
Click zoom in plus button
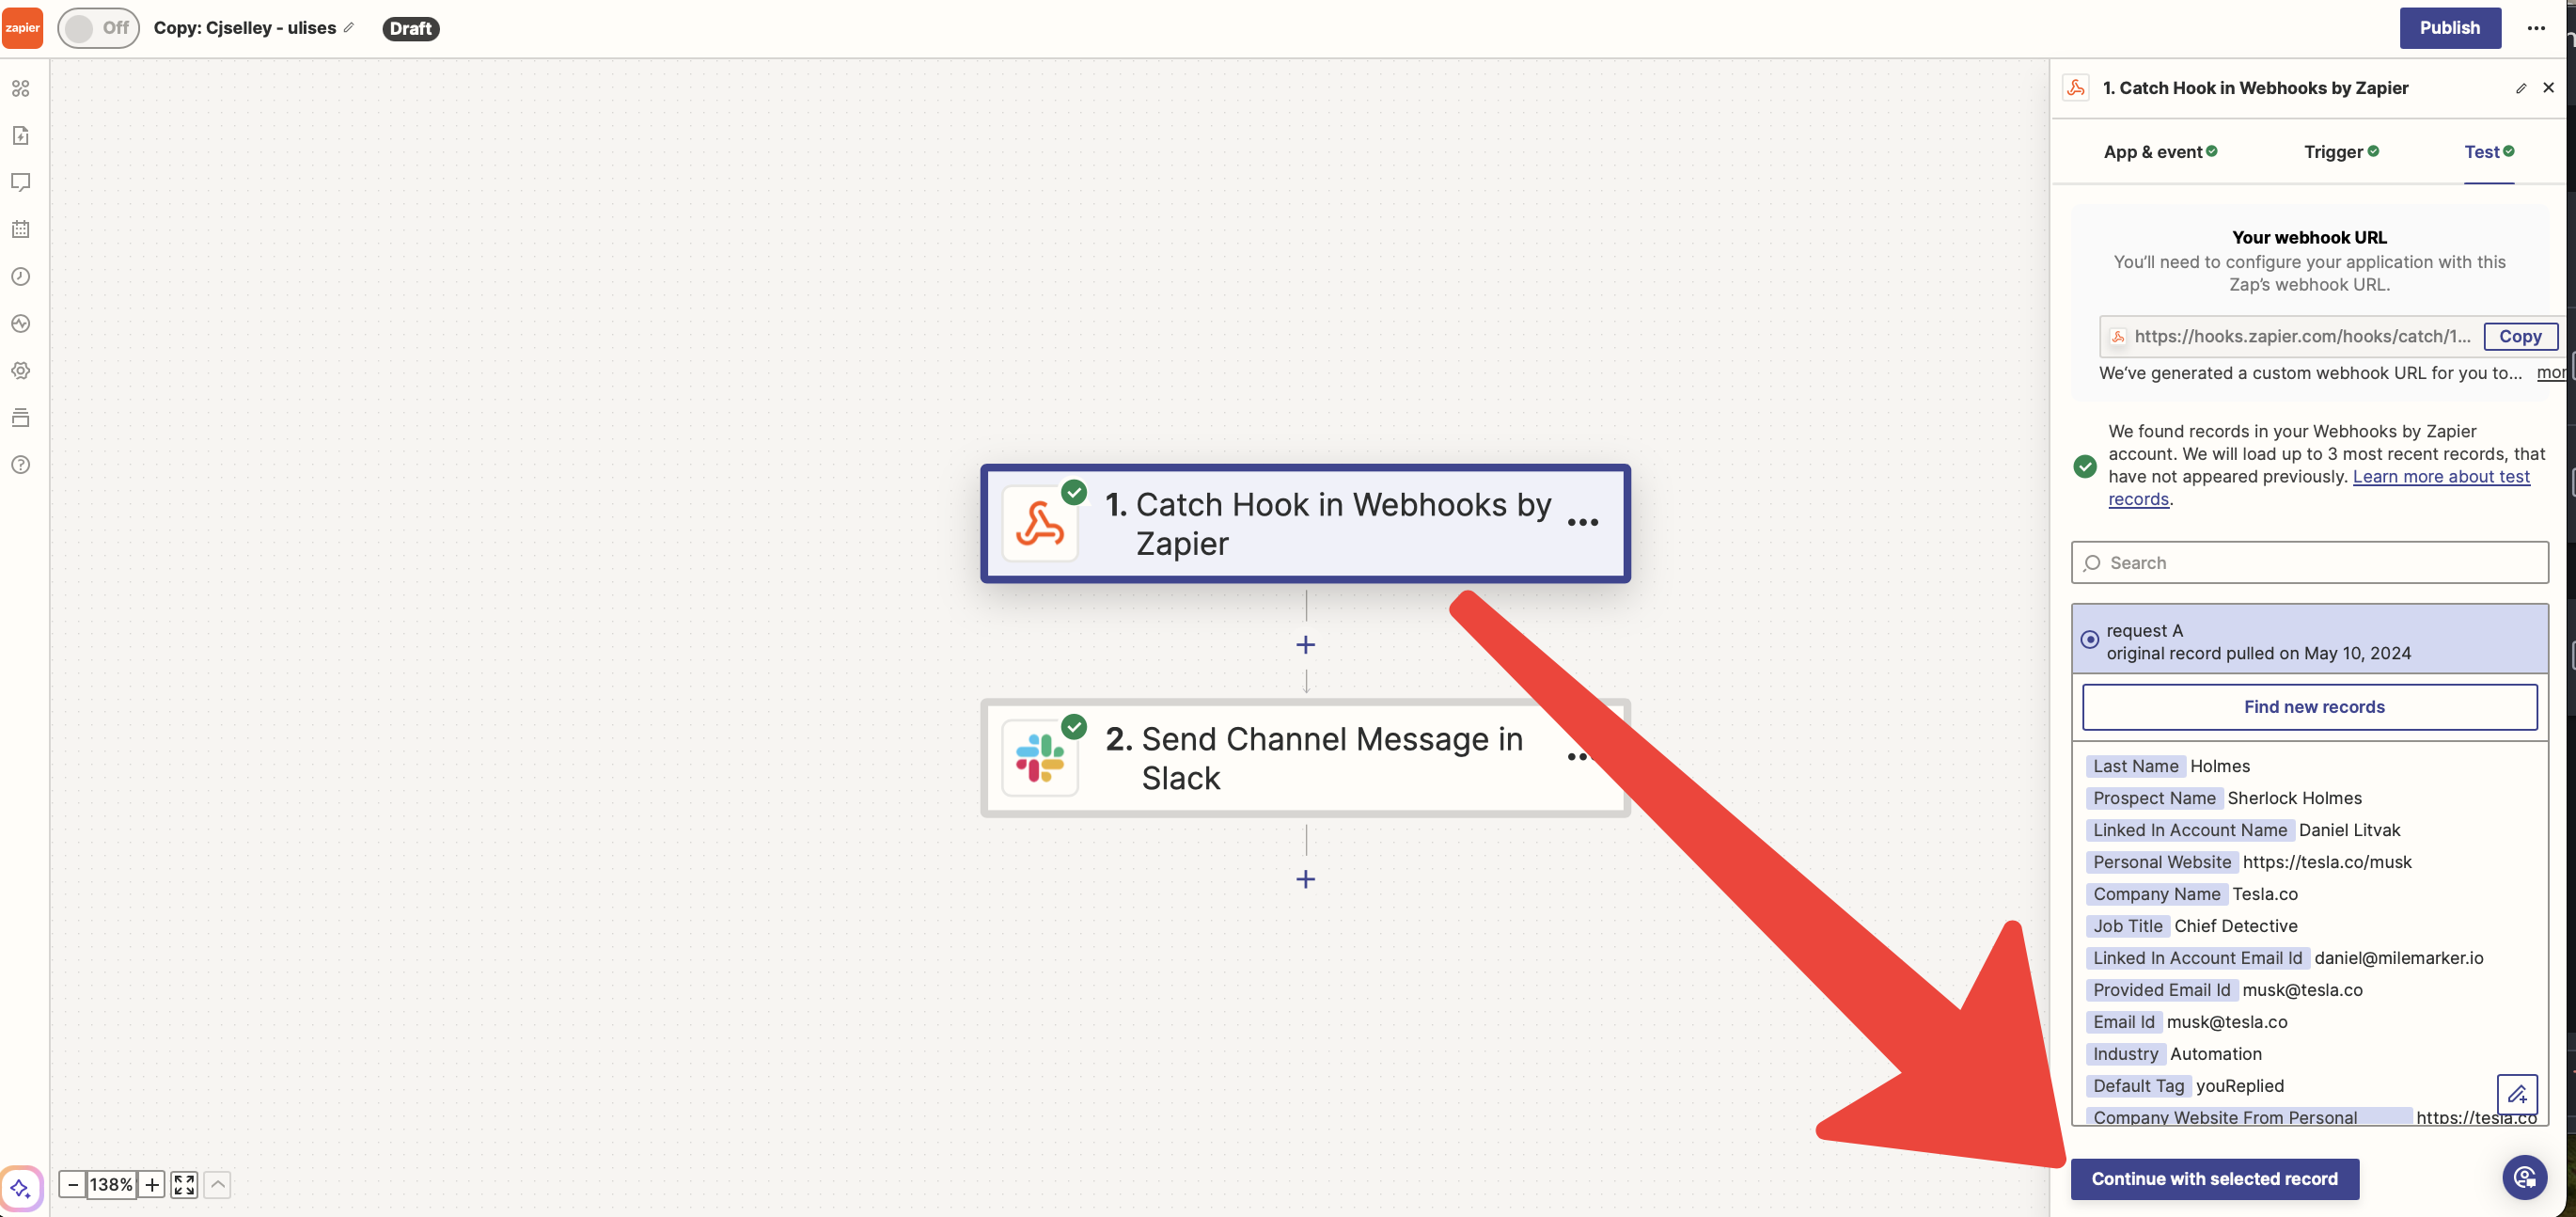pos(151,1185)
